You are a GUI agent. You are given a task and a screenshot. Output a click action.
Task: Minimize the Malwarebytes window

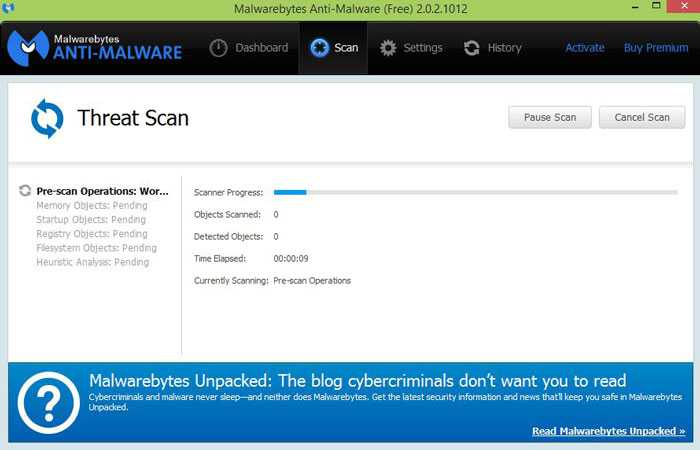coord(635,7)
